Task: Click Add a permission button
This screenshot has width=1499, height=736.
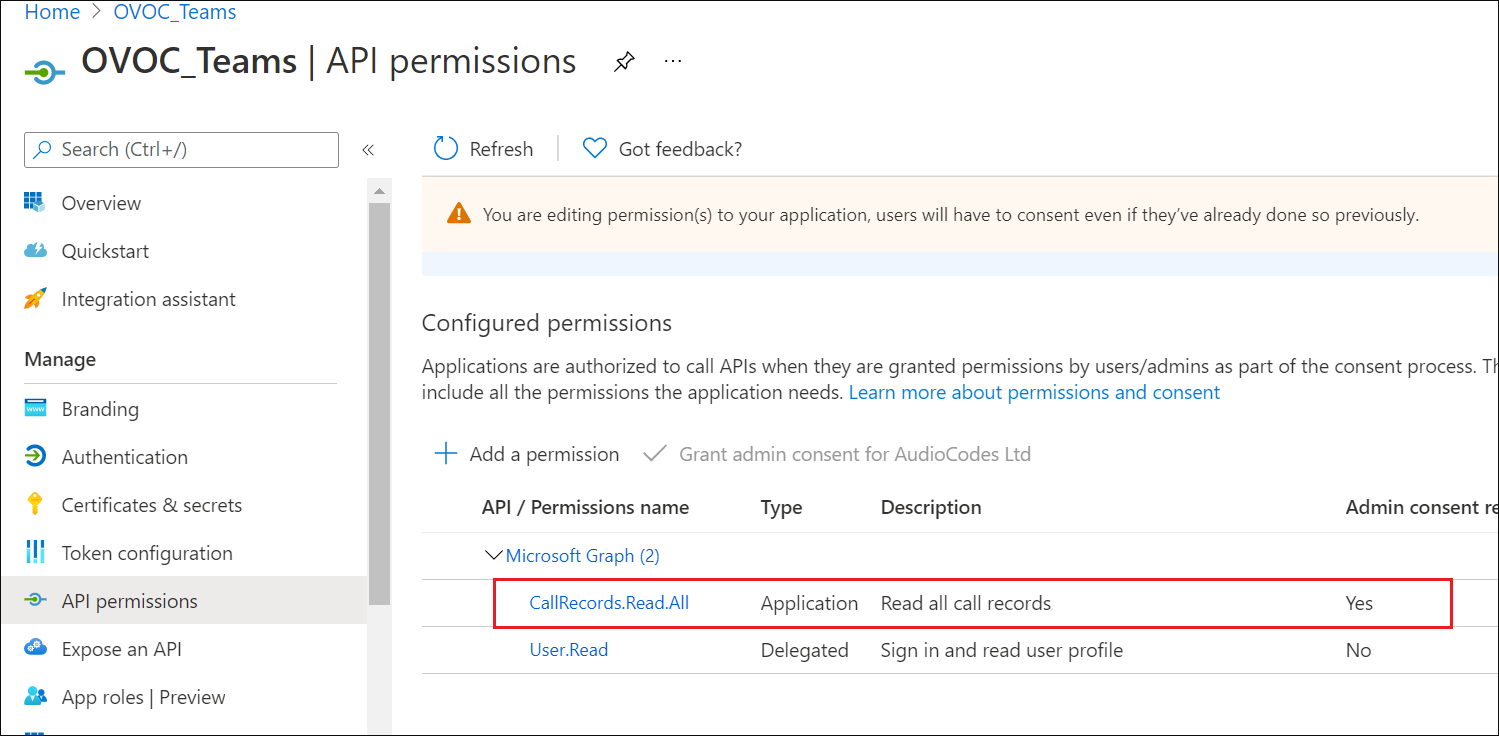Action: (x=527, y=454)
